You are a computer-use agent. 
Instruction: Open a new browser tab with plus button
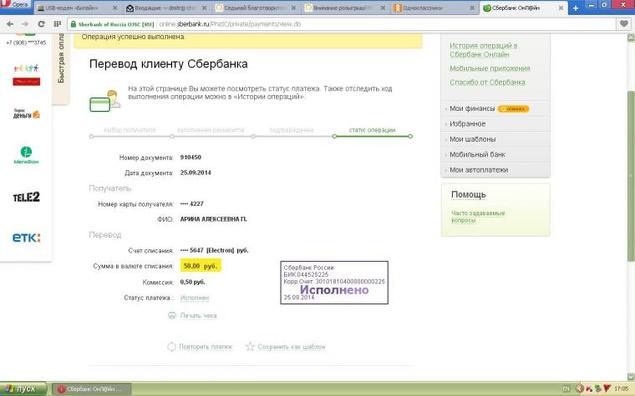(575, 8)
